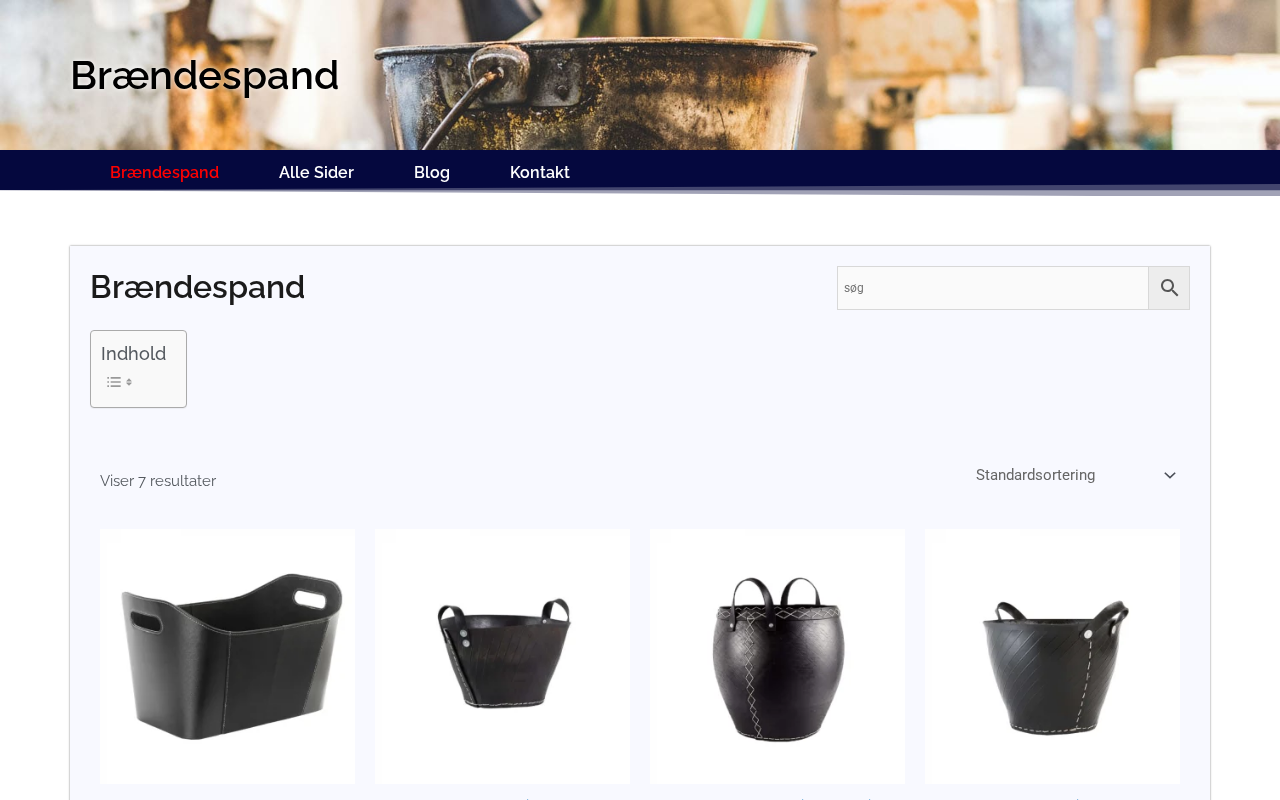Image resolution: width=1280 pixels, height=800 pixels.
Task: Go to the Alle Sider menu item
Action: coord(316,172)
